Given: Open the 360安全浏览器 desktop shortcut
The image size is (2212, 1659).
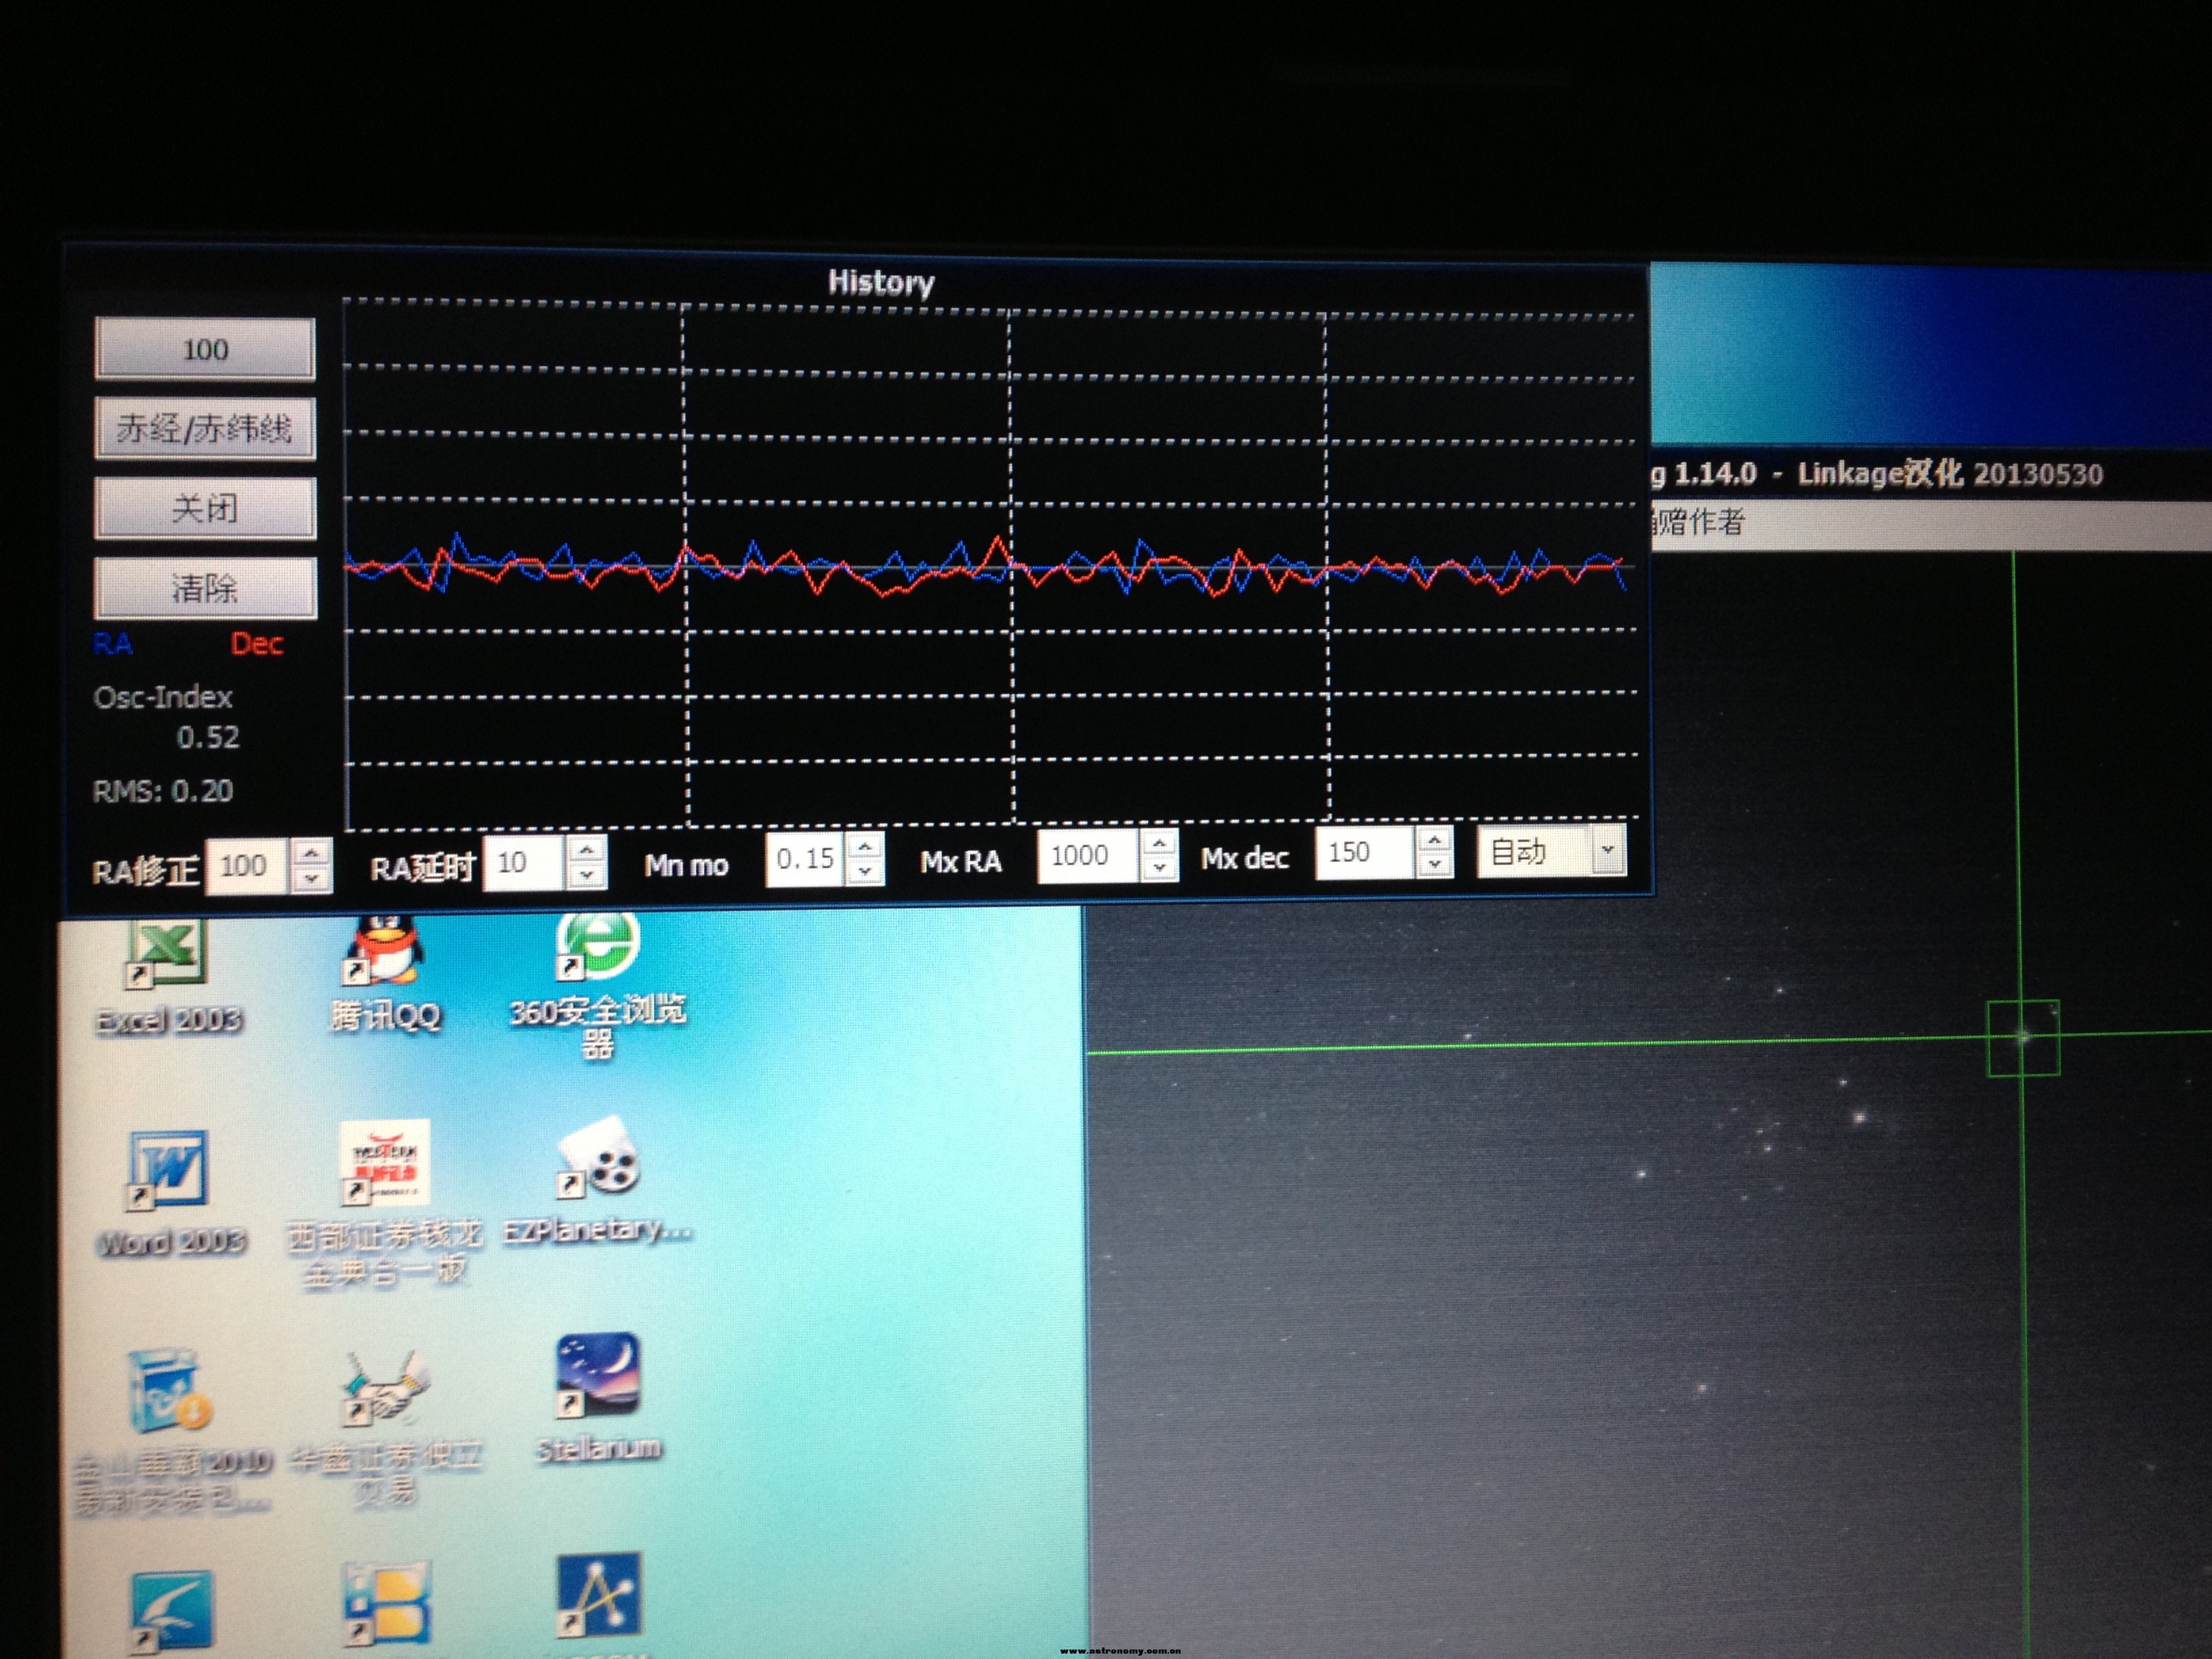Looking at the screenshot, I should [597, 985].
